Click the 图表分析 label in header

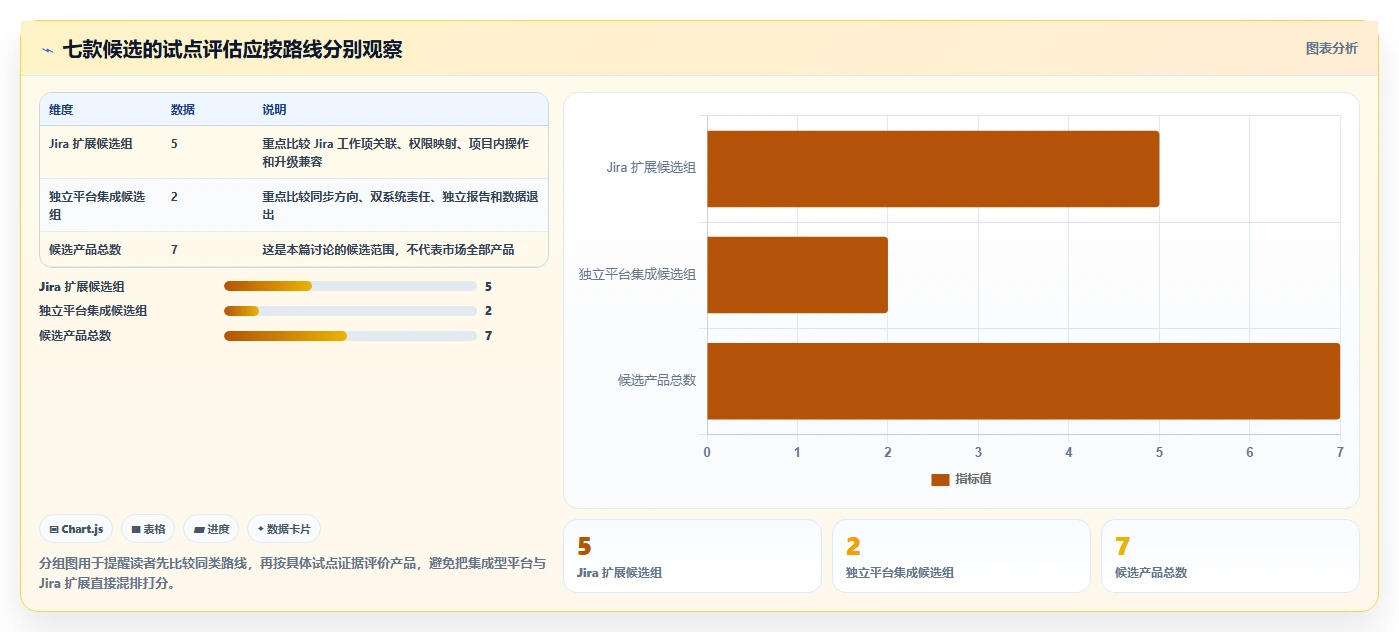tap(1331, 48)
